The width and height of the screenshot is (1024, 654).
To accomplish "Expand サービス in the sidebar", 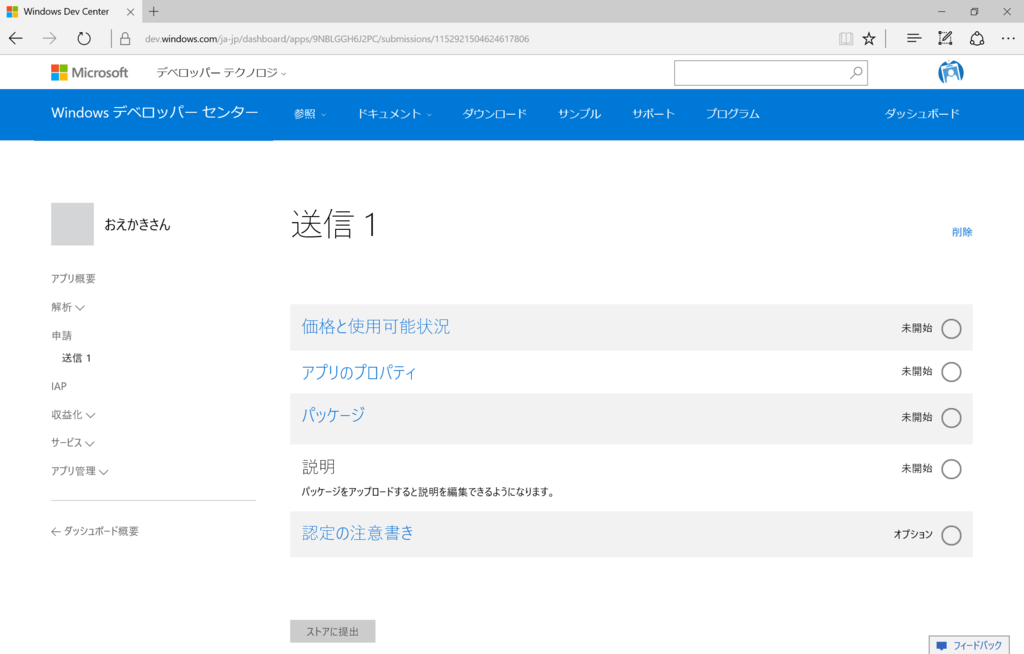I will pyautogui.click(x=72, y=443).
